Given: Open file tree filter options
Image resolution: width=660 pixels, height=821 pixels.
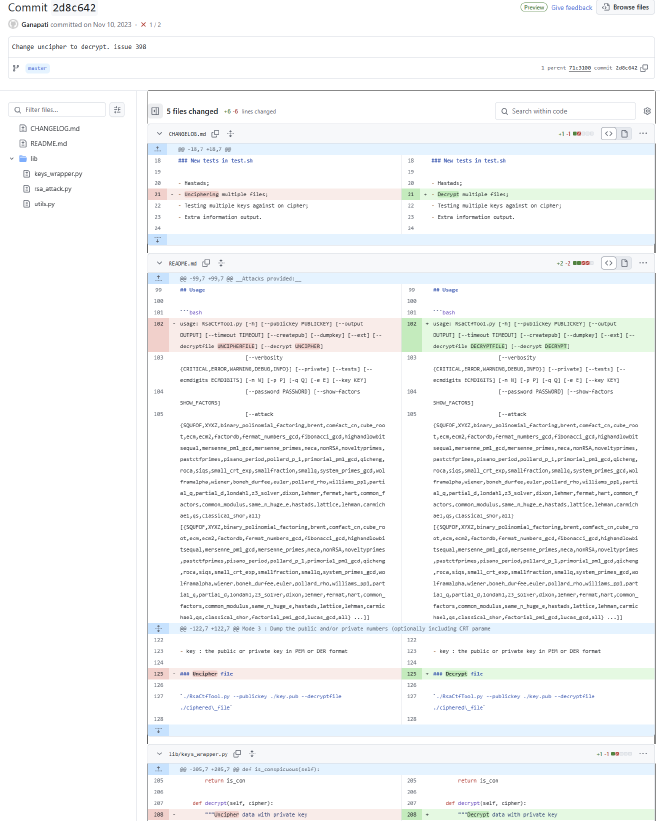Looking at the screenshot, I should pyautogui.click(x=117, y=109).
